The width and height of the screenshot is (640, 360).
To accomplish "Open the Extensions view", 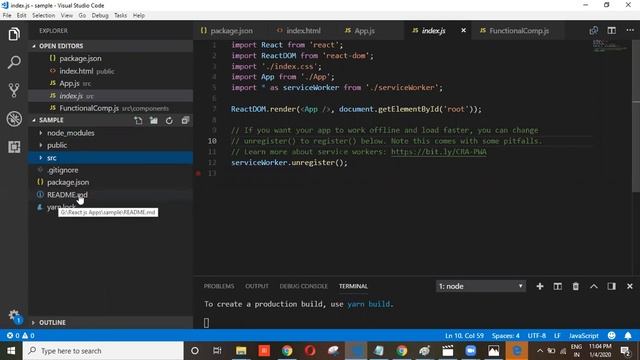I will pyautogui.click(x=14, y=147).
